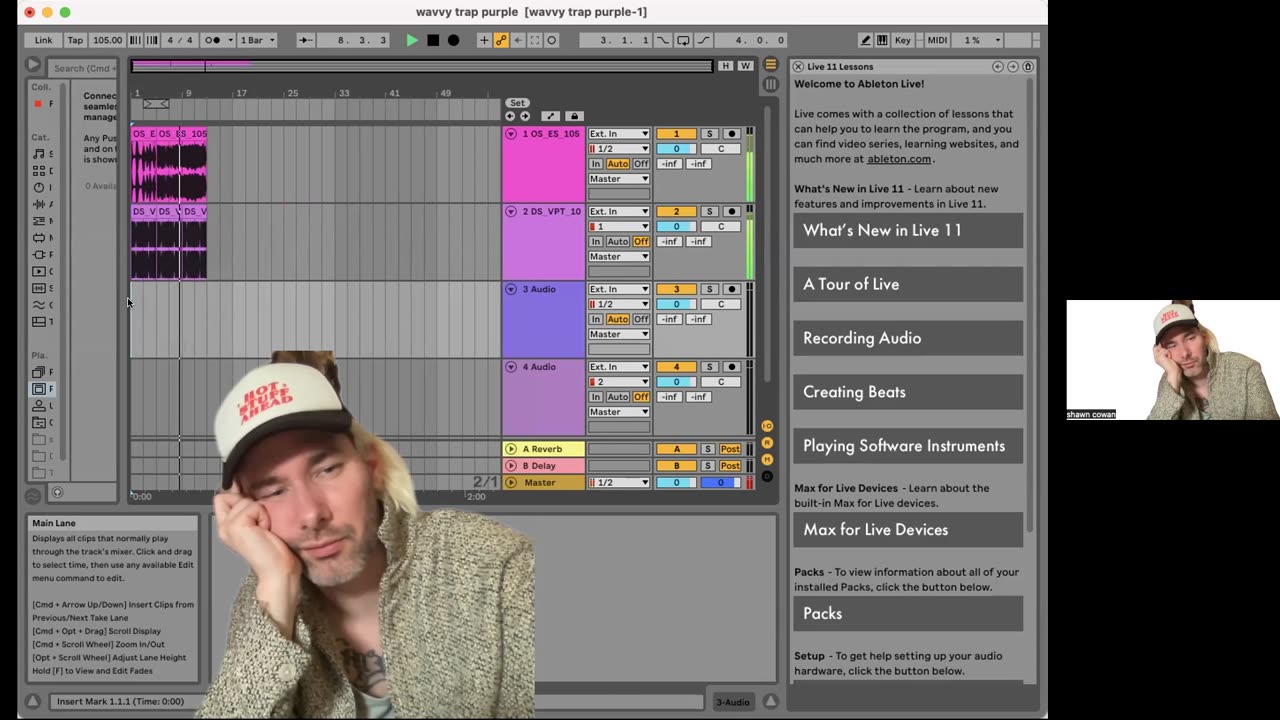
Task: Switch to Arrangement view selector icon
Action: pos(770,65)
